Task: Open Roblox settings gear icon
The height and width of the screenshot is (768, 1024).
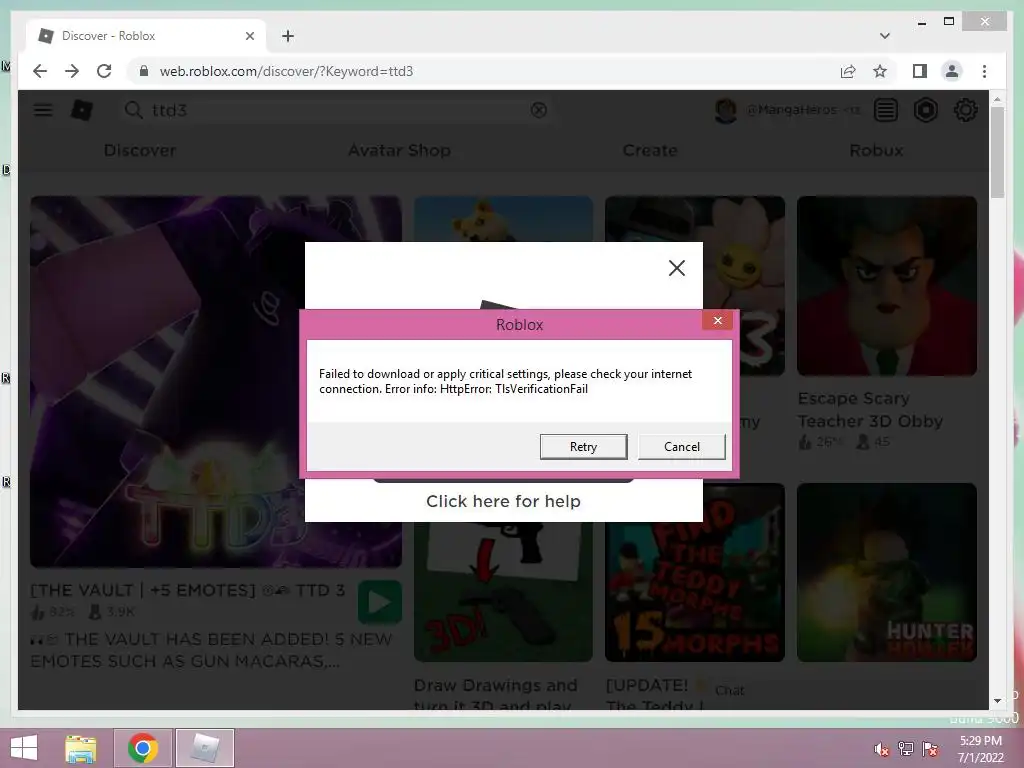Action: point(965,110)
